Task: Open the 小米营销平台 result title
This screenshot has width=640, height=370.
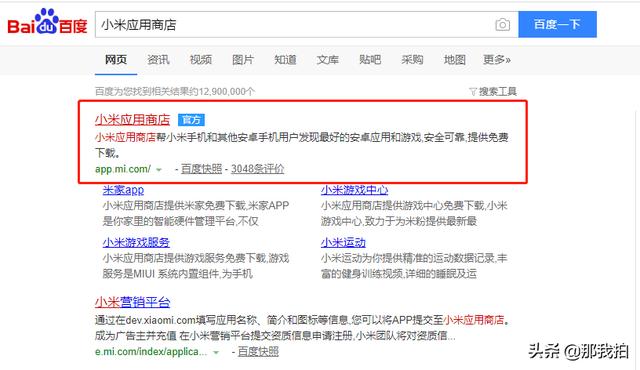Action: coord(132,302)
